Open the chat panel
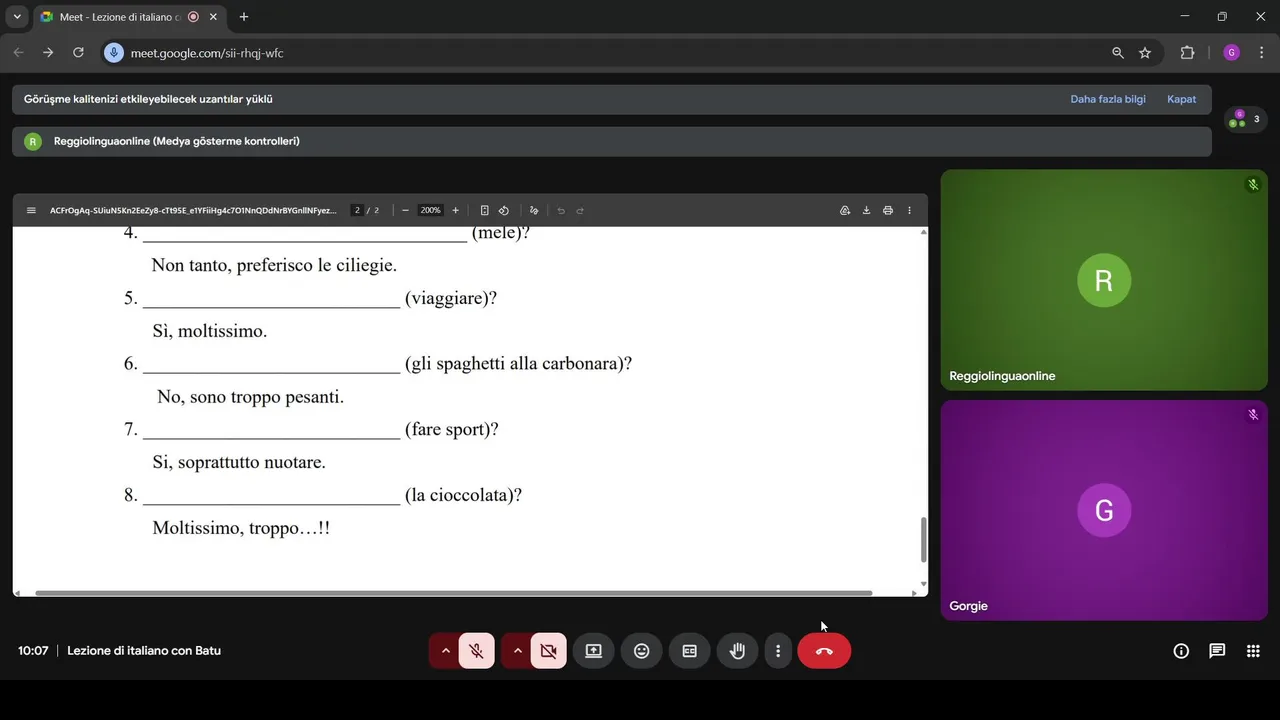Viewport: 1280px width, 720px height. [1217, 651]
